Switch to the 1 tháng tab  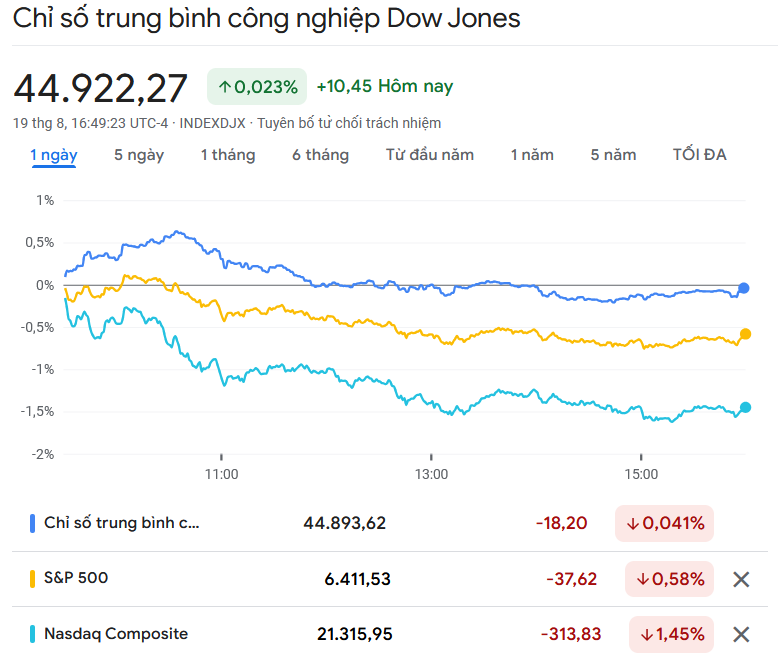coord(227,155)
